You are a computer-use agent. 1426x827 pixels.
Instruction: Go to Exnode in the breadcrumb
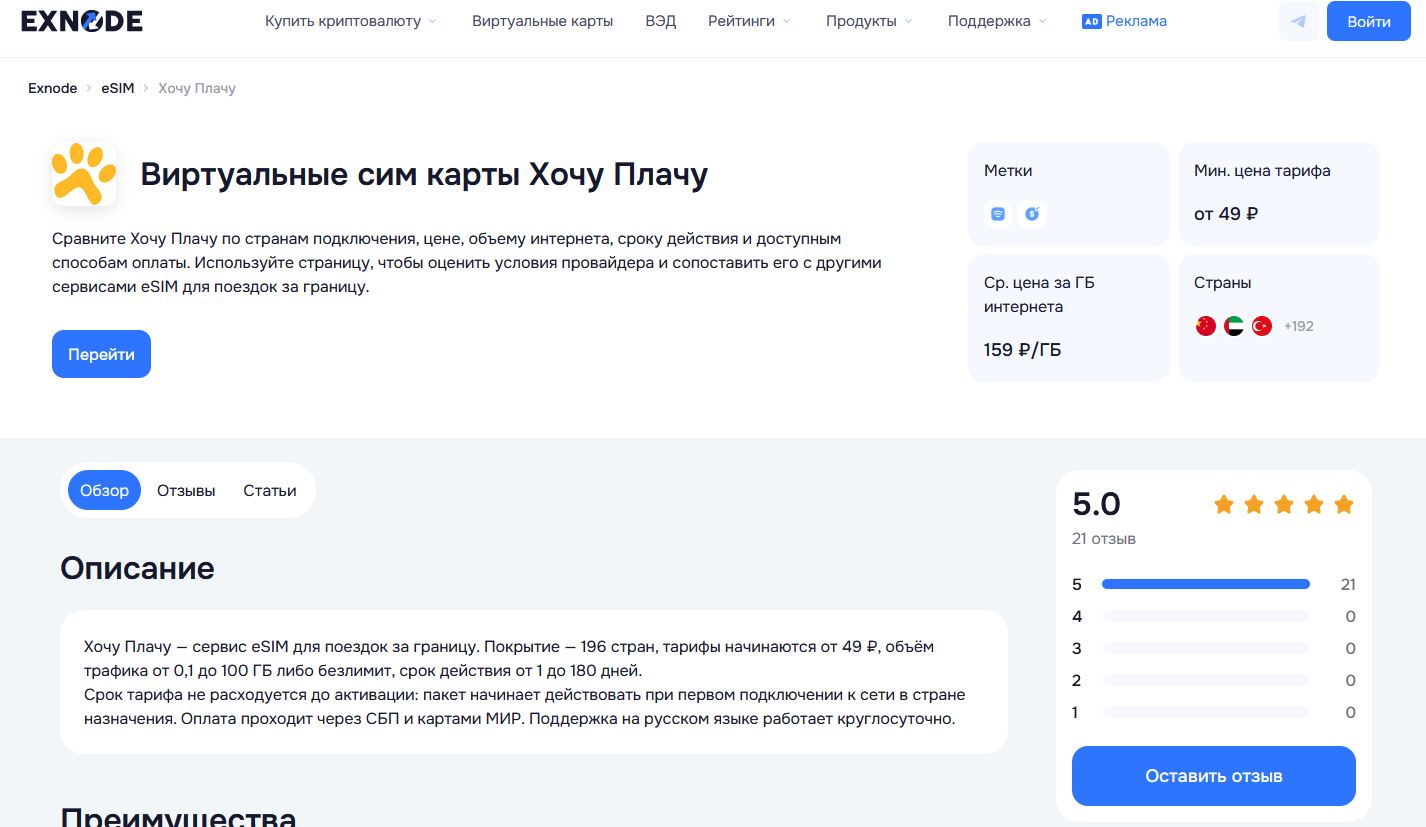click(x=53, y=88)
